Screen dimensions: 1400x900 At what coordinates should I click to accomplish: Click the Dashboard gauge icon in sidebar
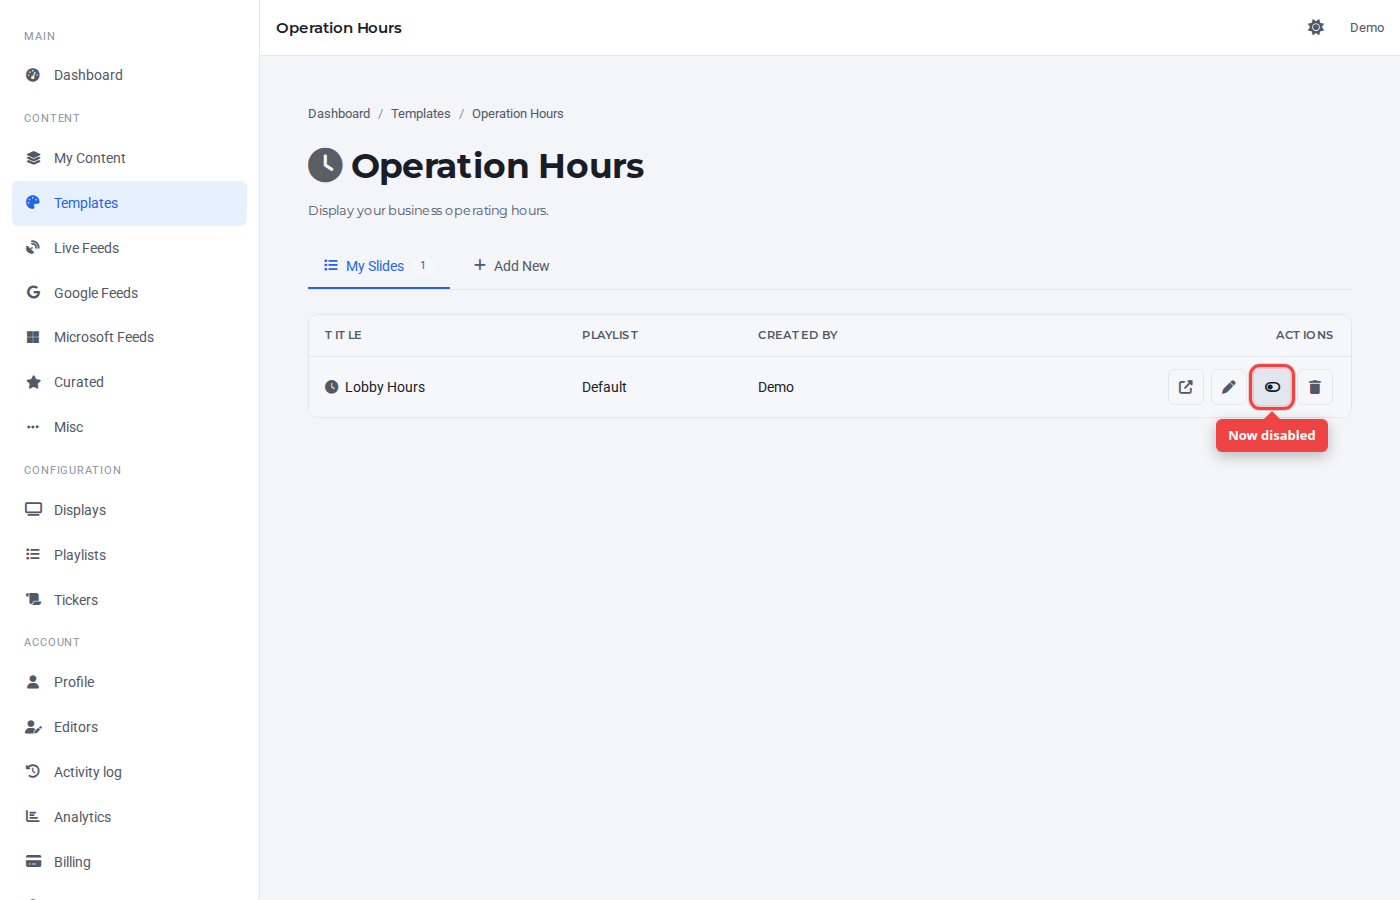coord(33,75)
